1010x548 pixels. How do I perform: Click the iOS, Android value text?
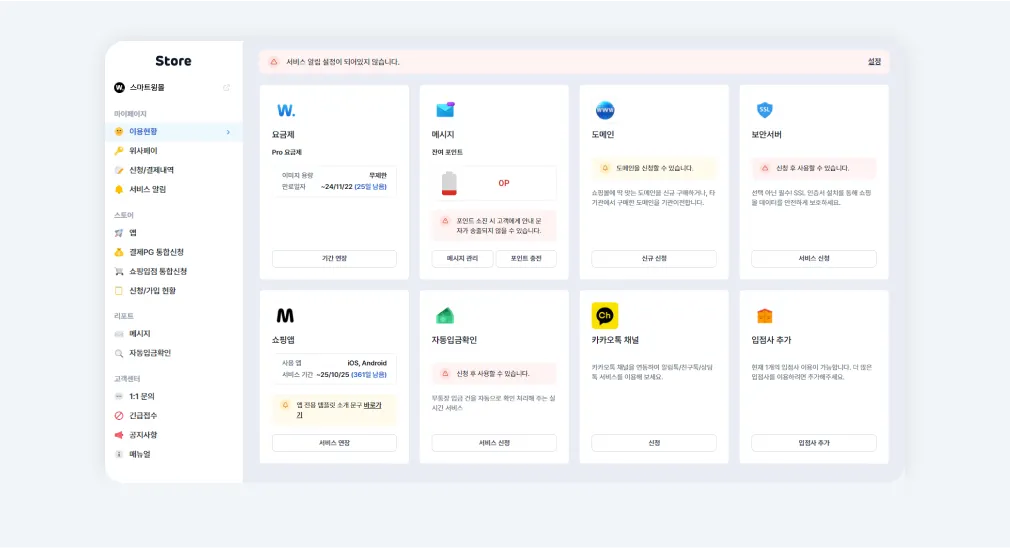pyautogui.click(x=367, y=363)
